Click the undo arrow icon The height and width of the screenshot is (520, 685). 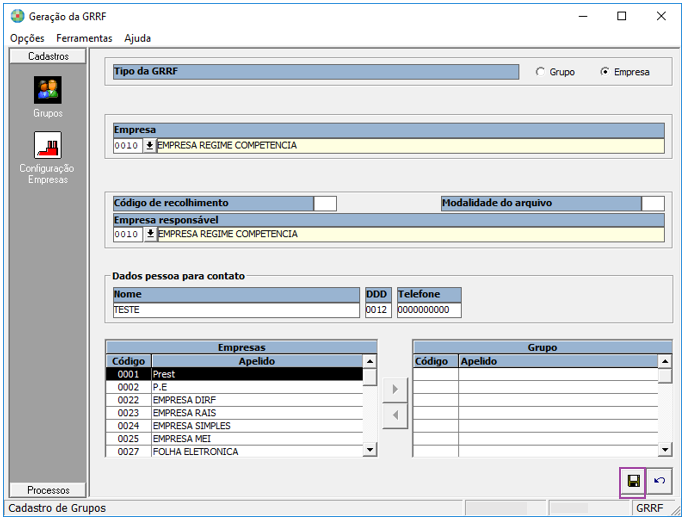click(659, 482)
